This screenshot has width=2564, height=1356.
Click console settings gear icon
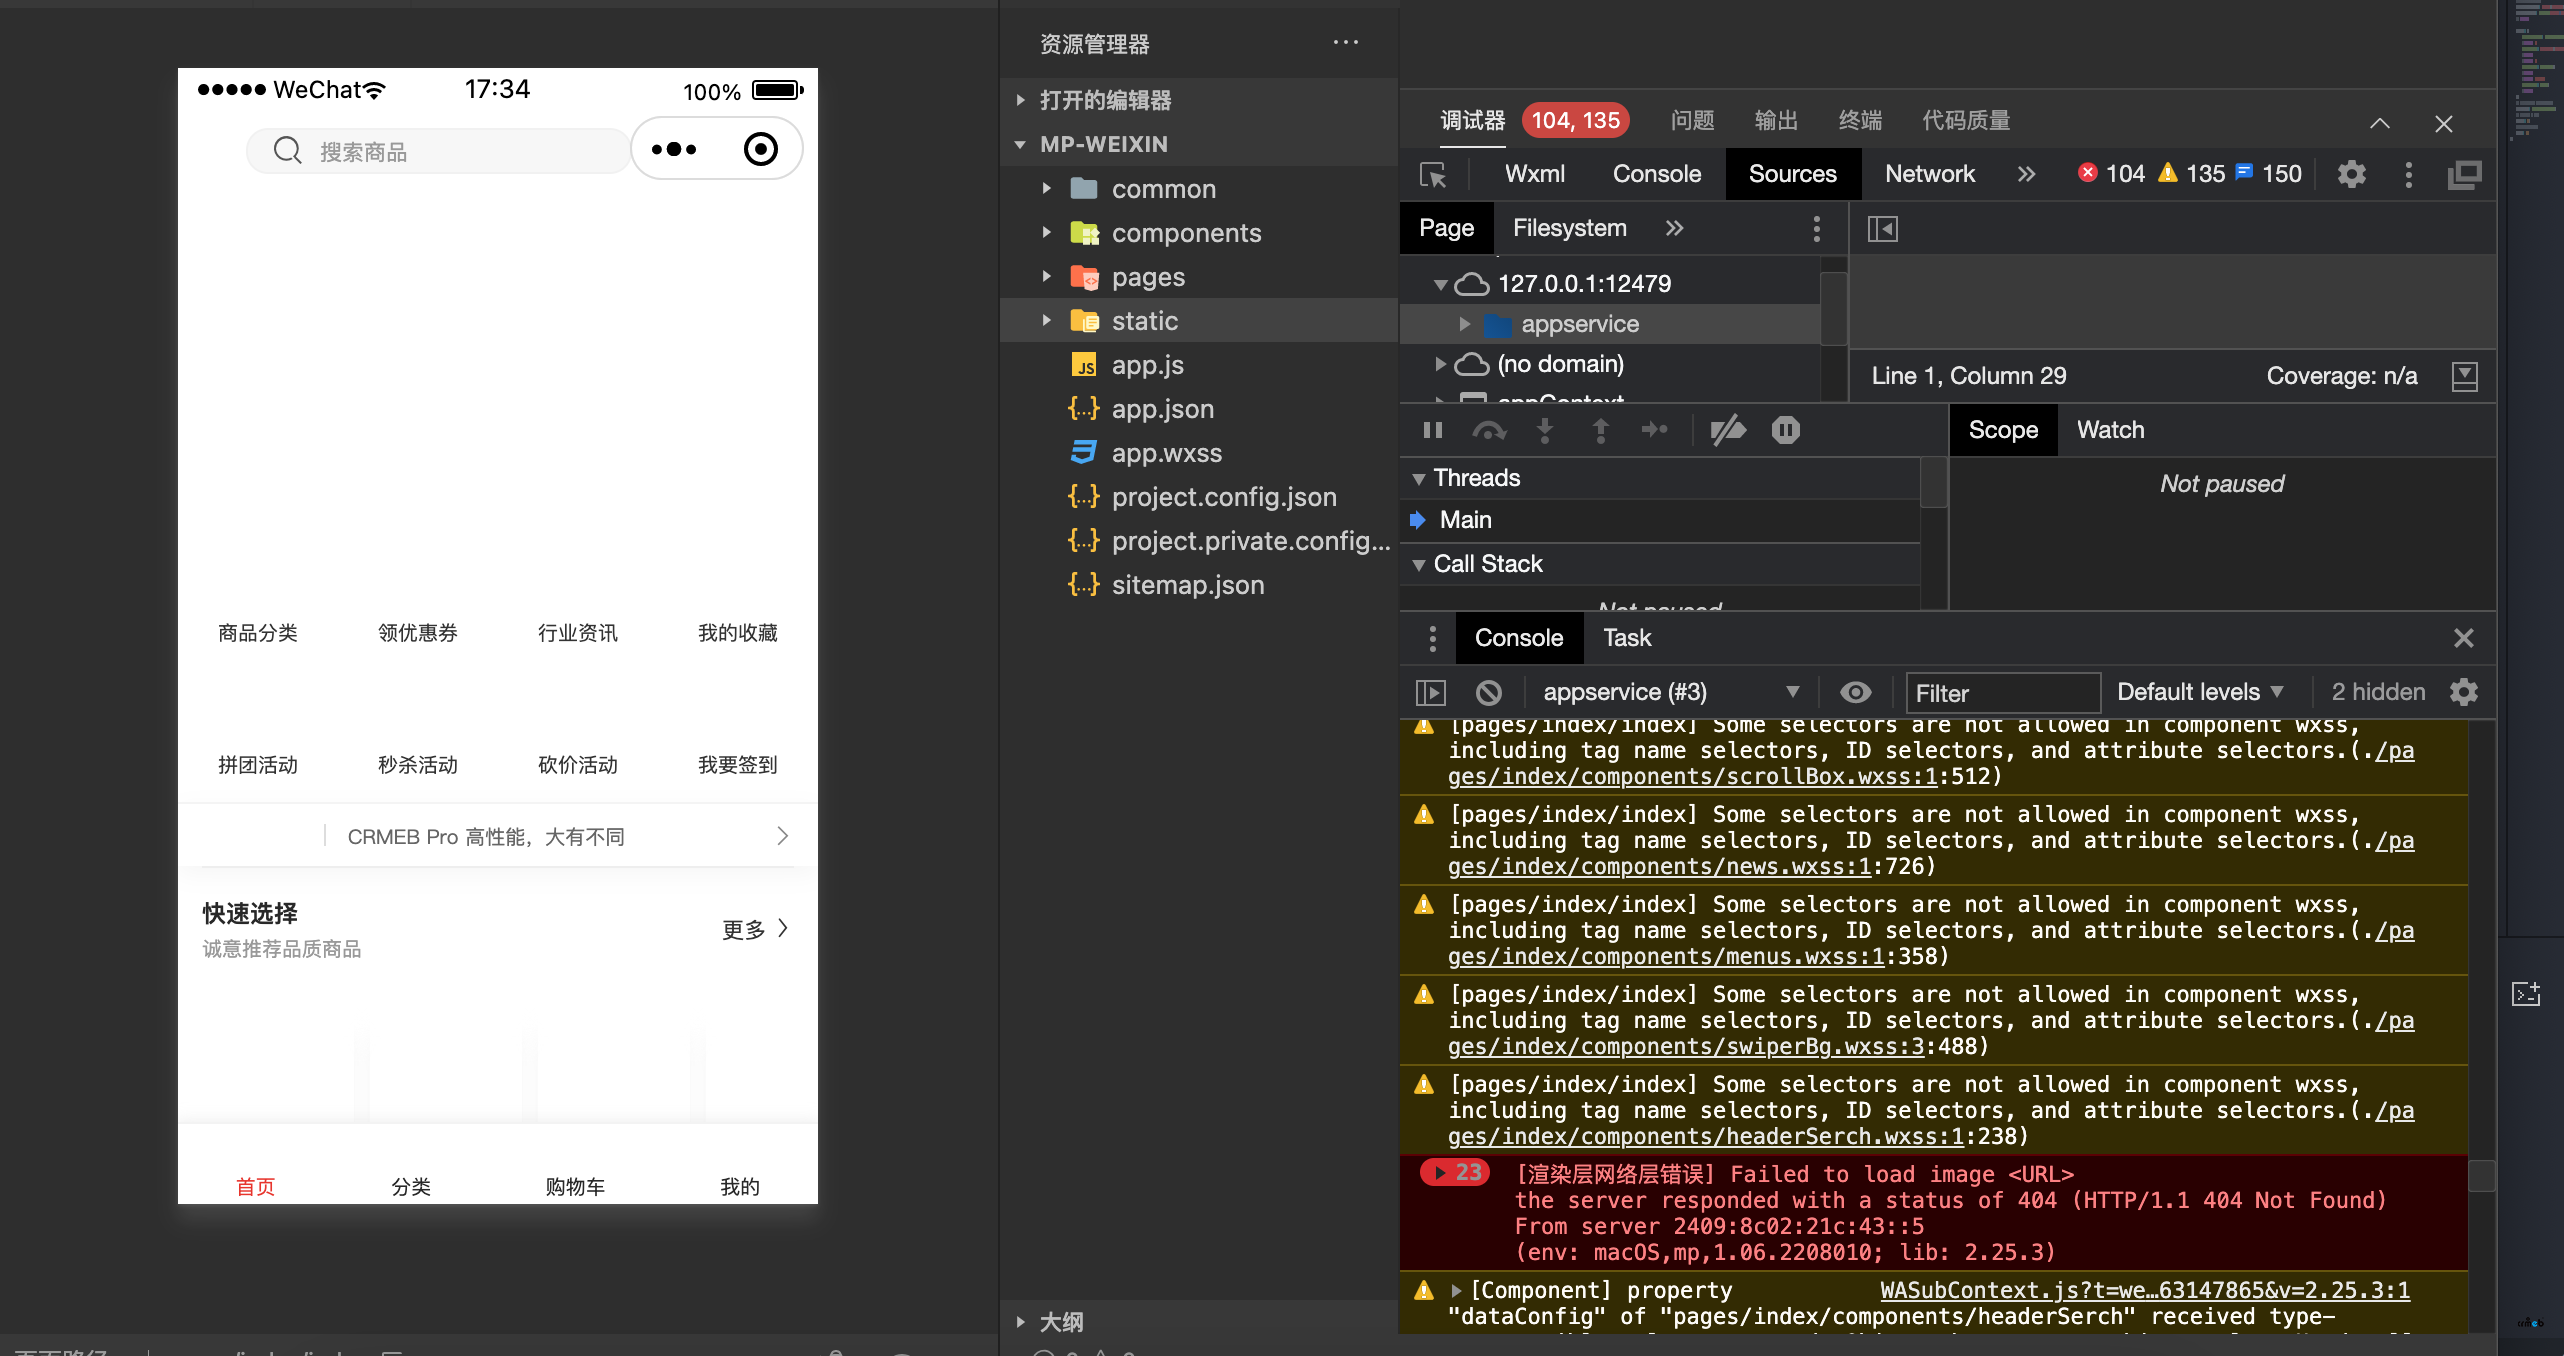(2464, 692)
